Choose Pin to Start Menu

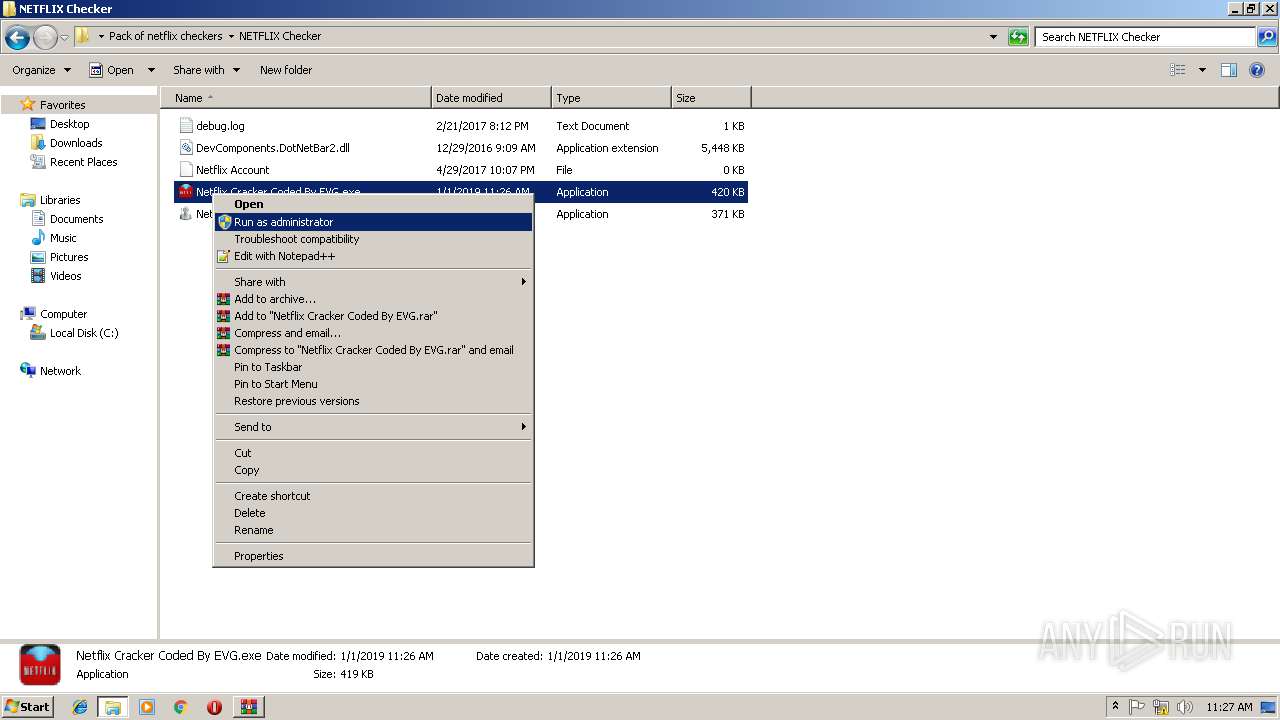click(x=374, y=384)
